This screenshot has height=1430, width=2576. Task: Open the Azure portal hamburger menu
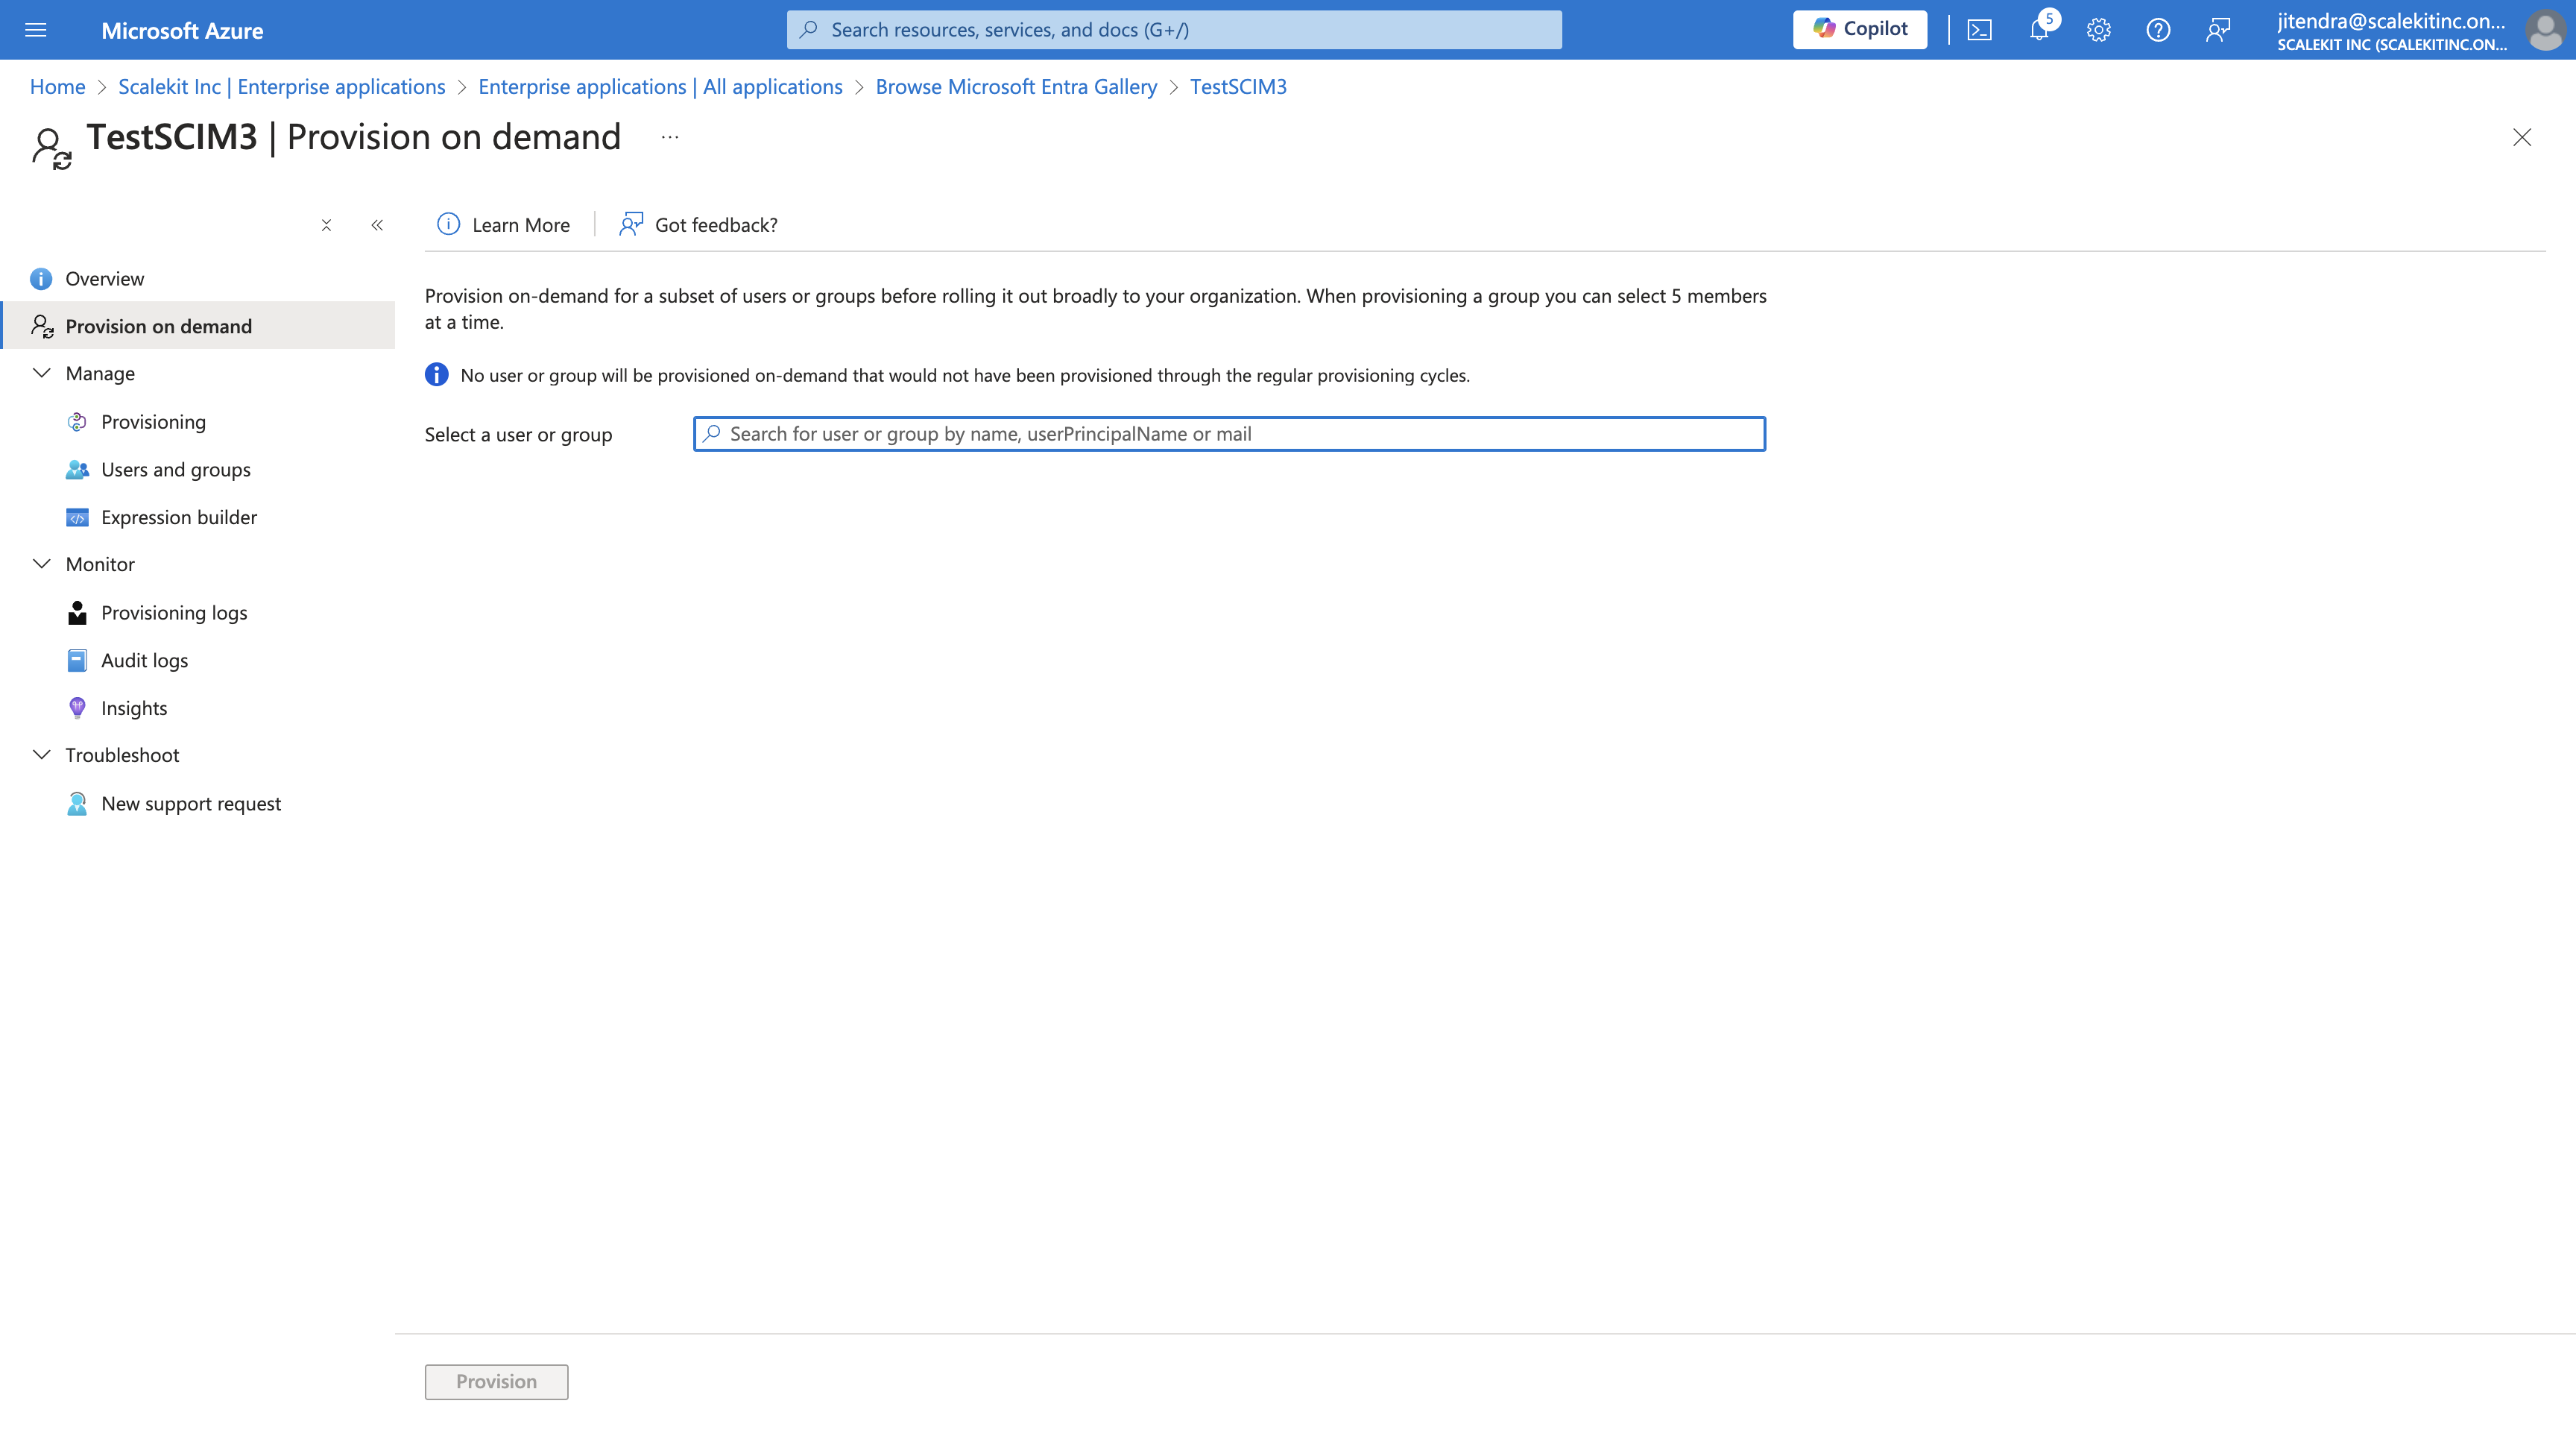click(x=36, y=30)
